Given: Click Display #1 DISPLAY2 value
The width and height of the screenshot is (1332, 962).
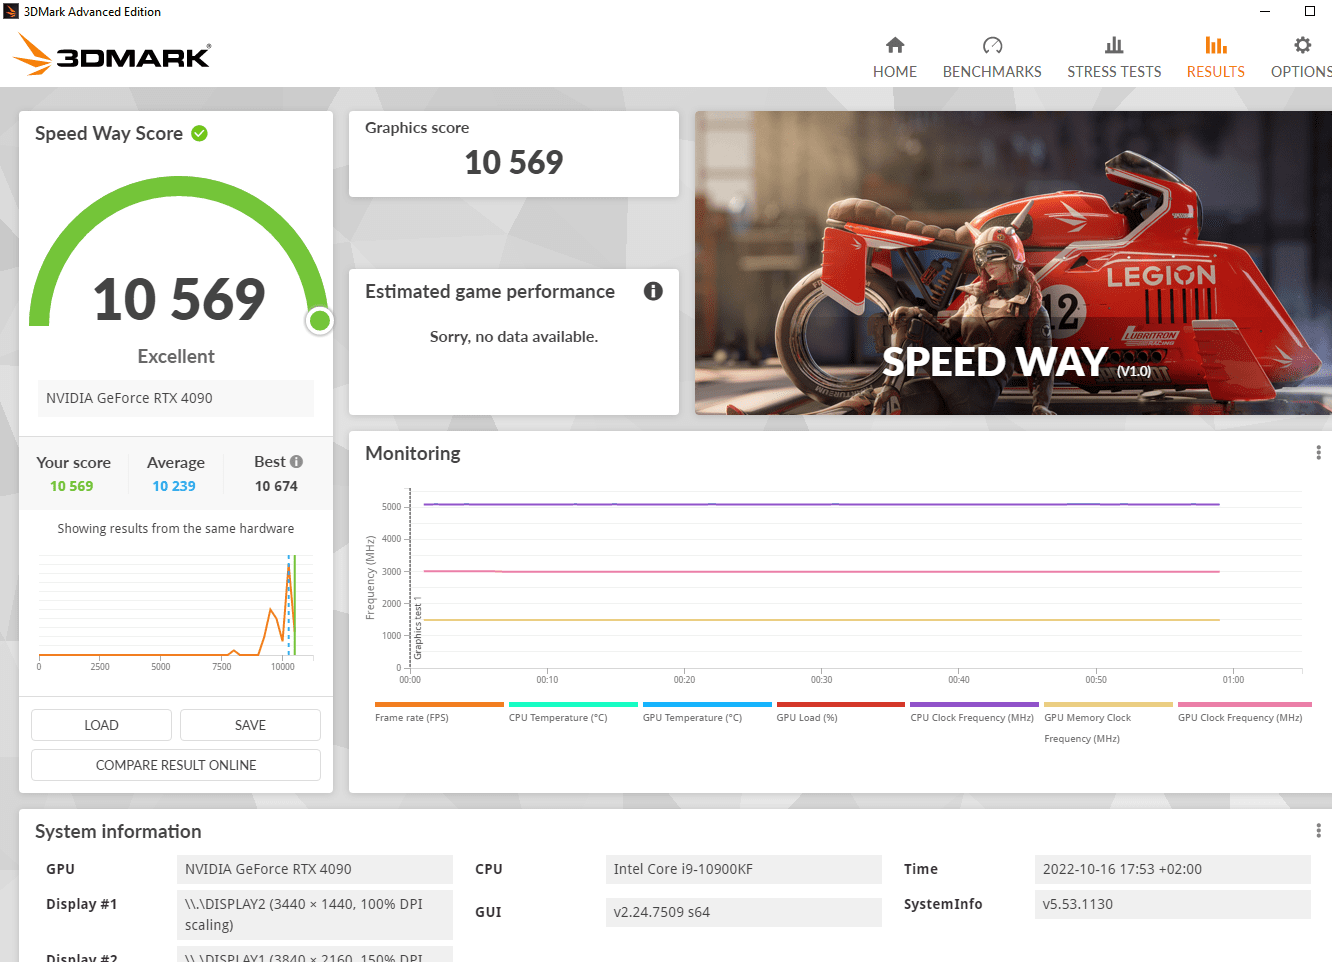Looking at the screenshot, I should (x=315, y=915).
